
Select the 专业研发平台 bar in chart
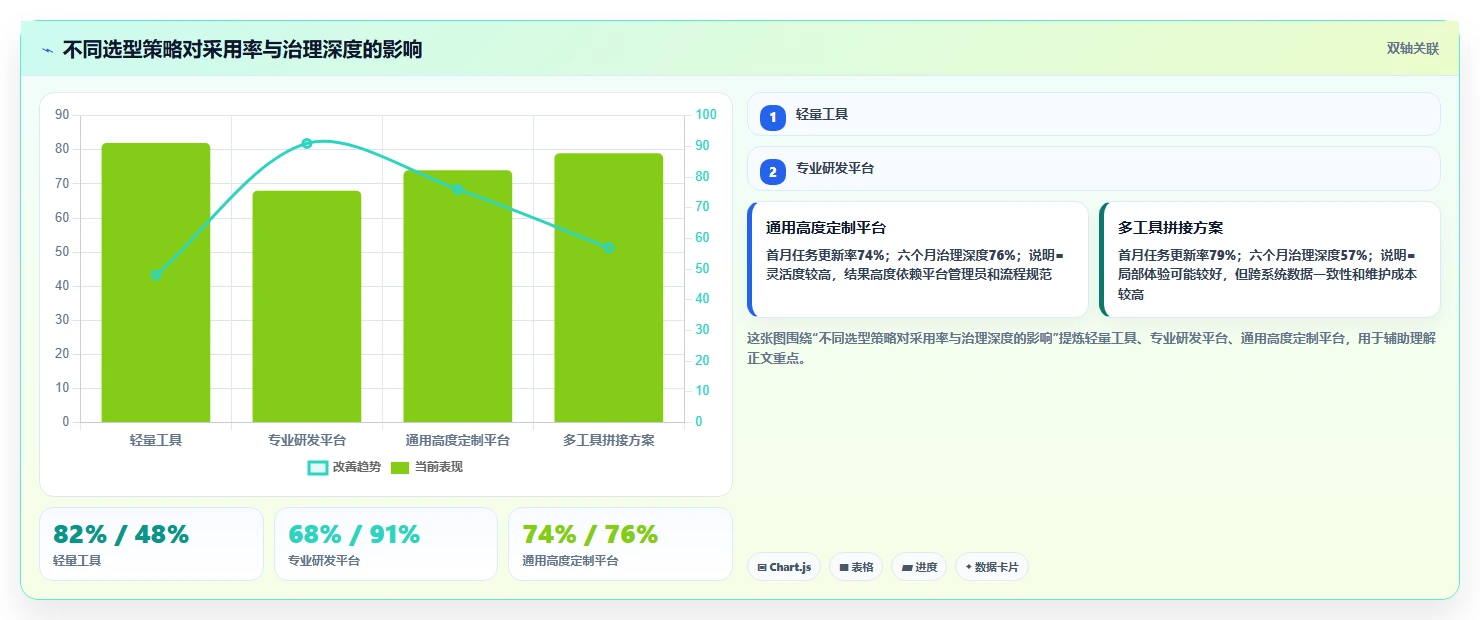(x=307, y=306)
